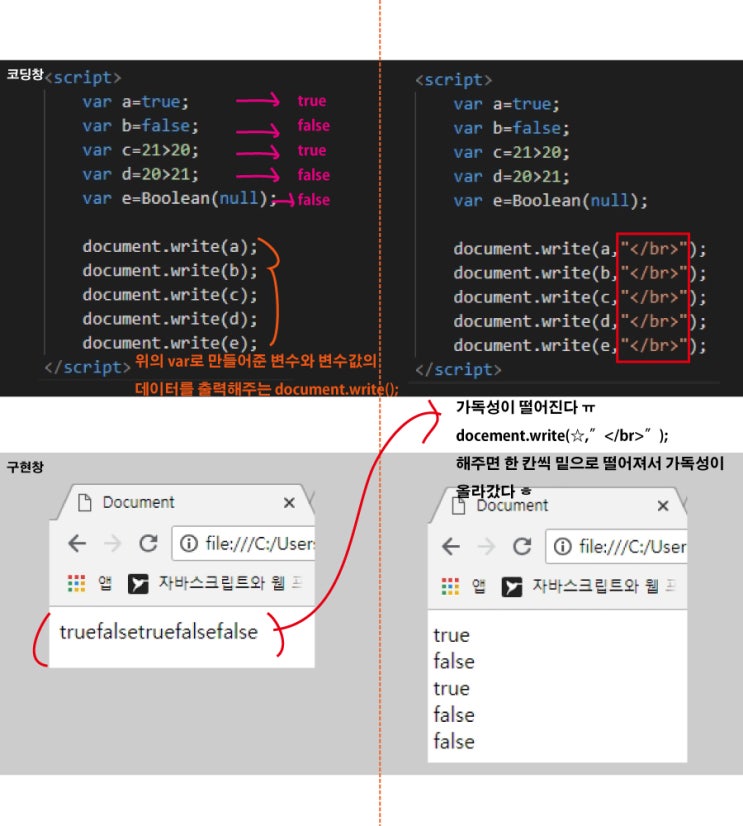Click closing </script> tag in right code

tap(458, 369)
